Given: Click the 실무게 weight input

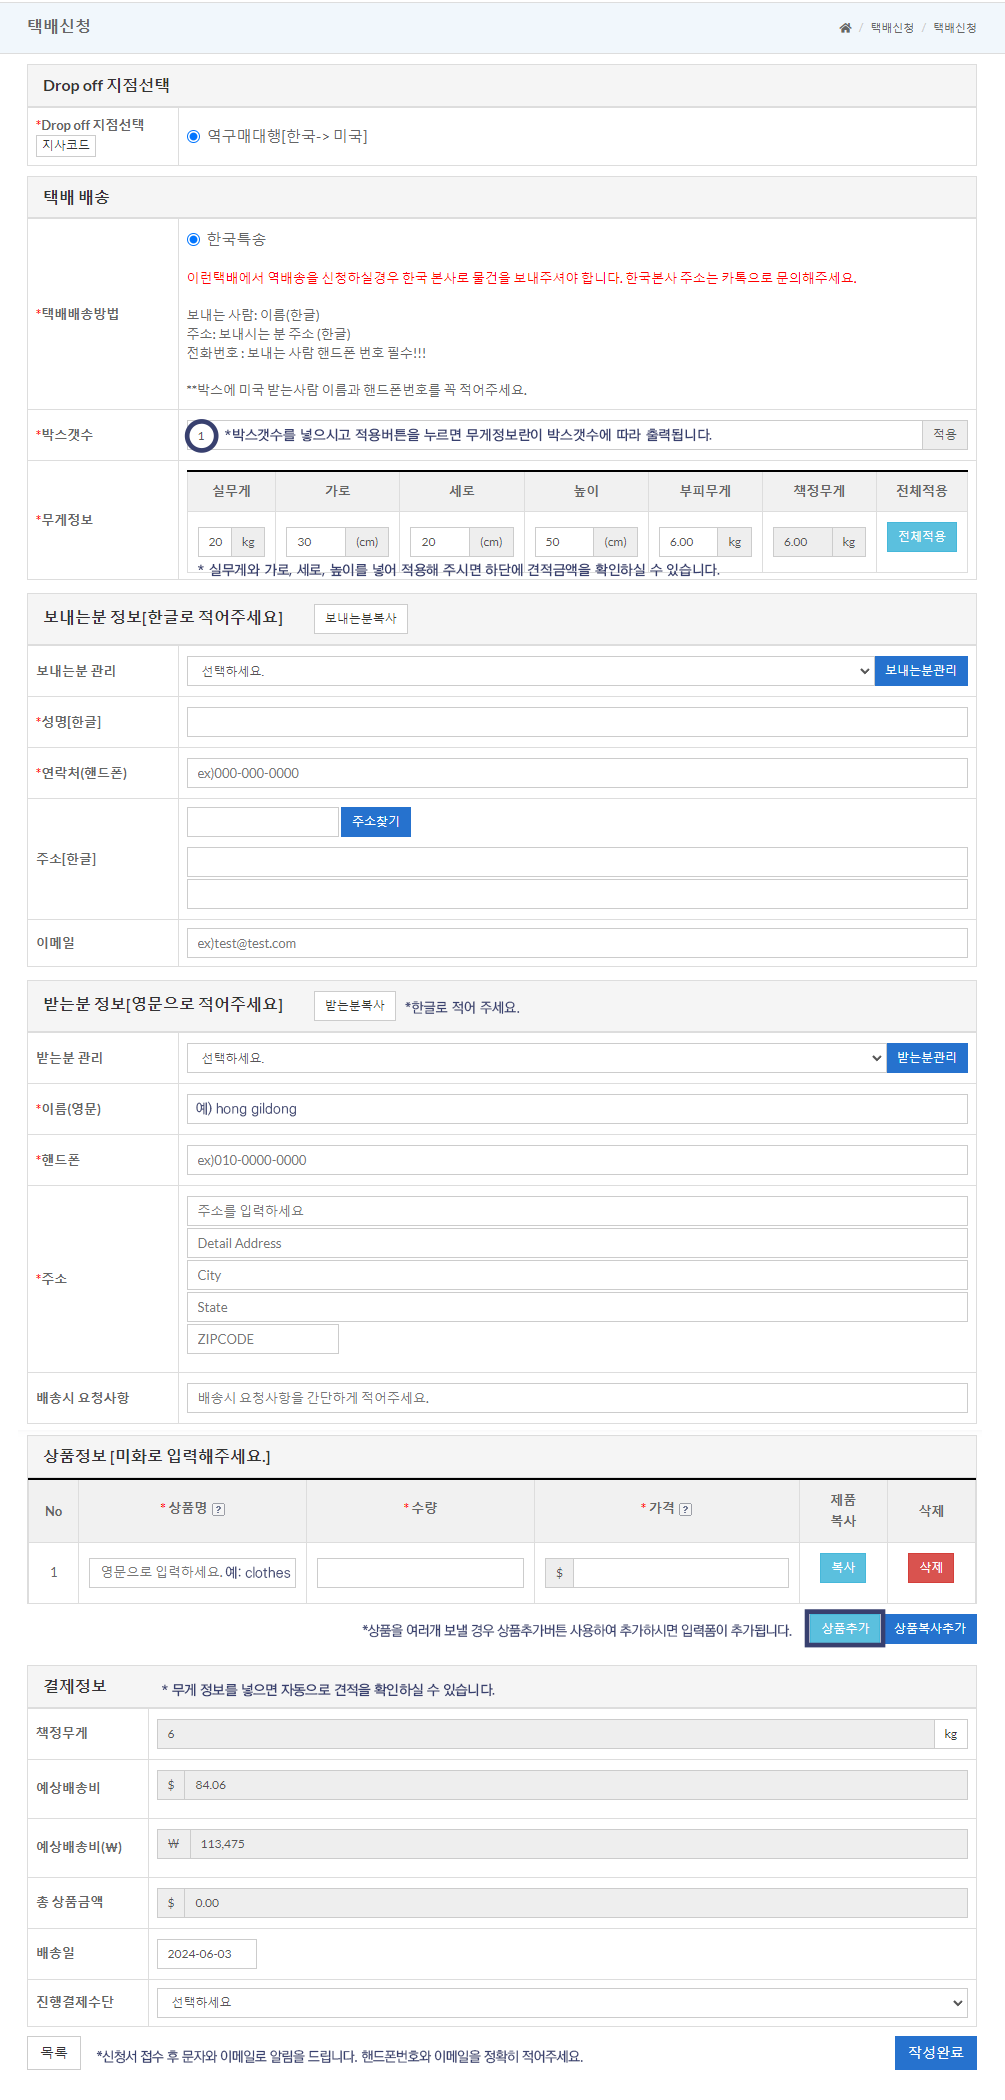Looking at the screenshot, I should tap(215, 542).
